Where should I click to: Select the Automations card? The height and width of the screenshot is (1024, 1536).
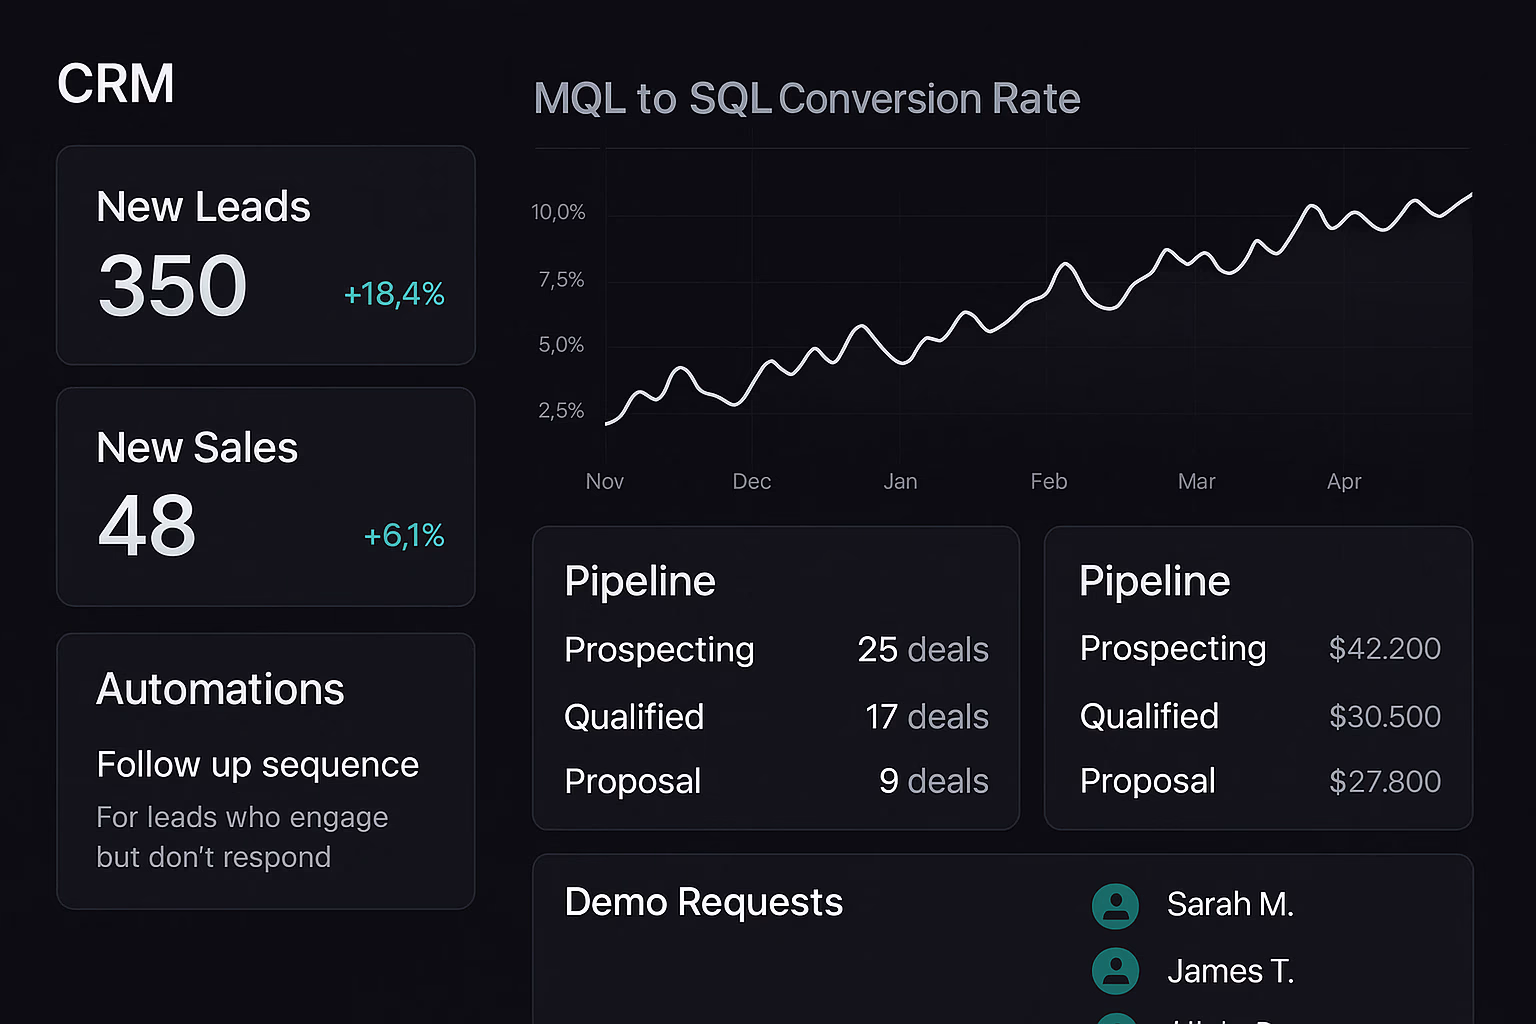tap(266, 770)
